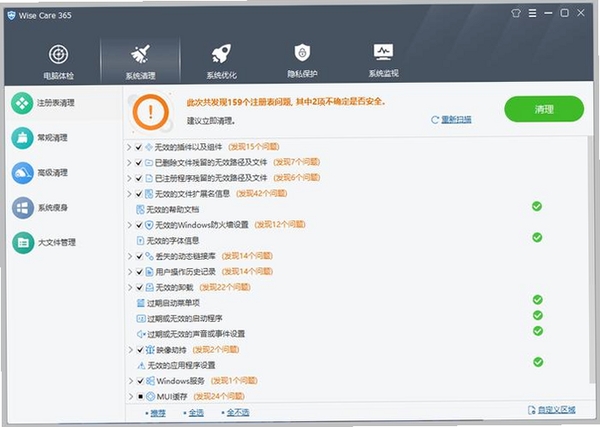Click the 映像劫持 bug icon
Image resolution: width=600 pixels, height=427 pixels.
[x=150, y=350]
